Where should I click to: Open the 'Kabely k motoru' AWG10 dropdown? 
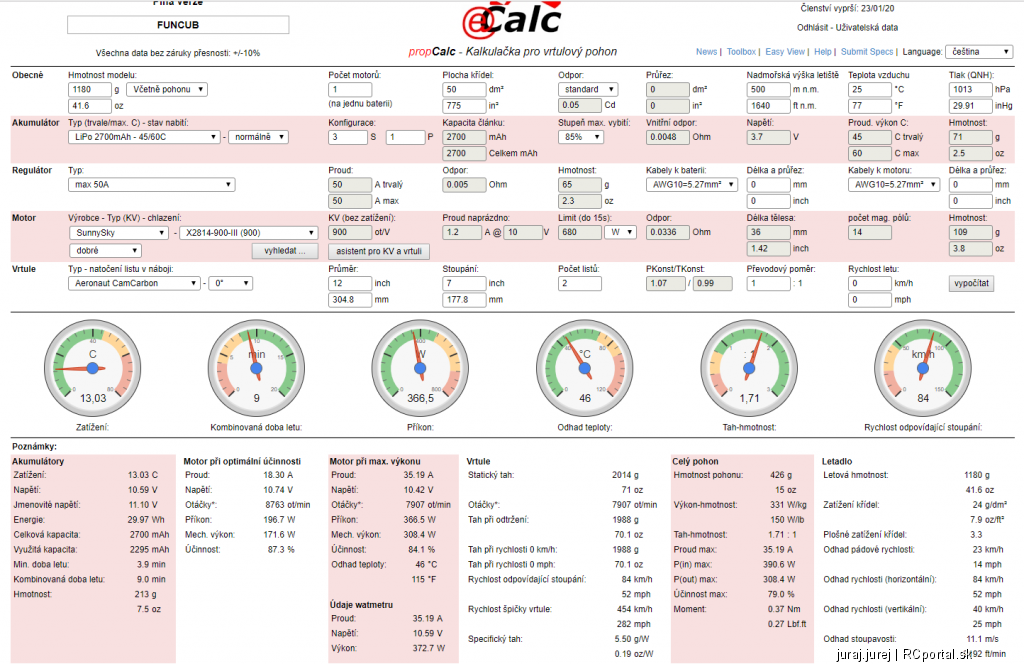tap(893, 185)
